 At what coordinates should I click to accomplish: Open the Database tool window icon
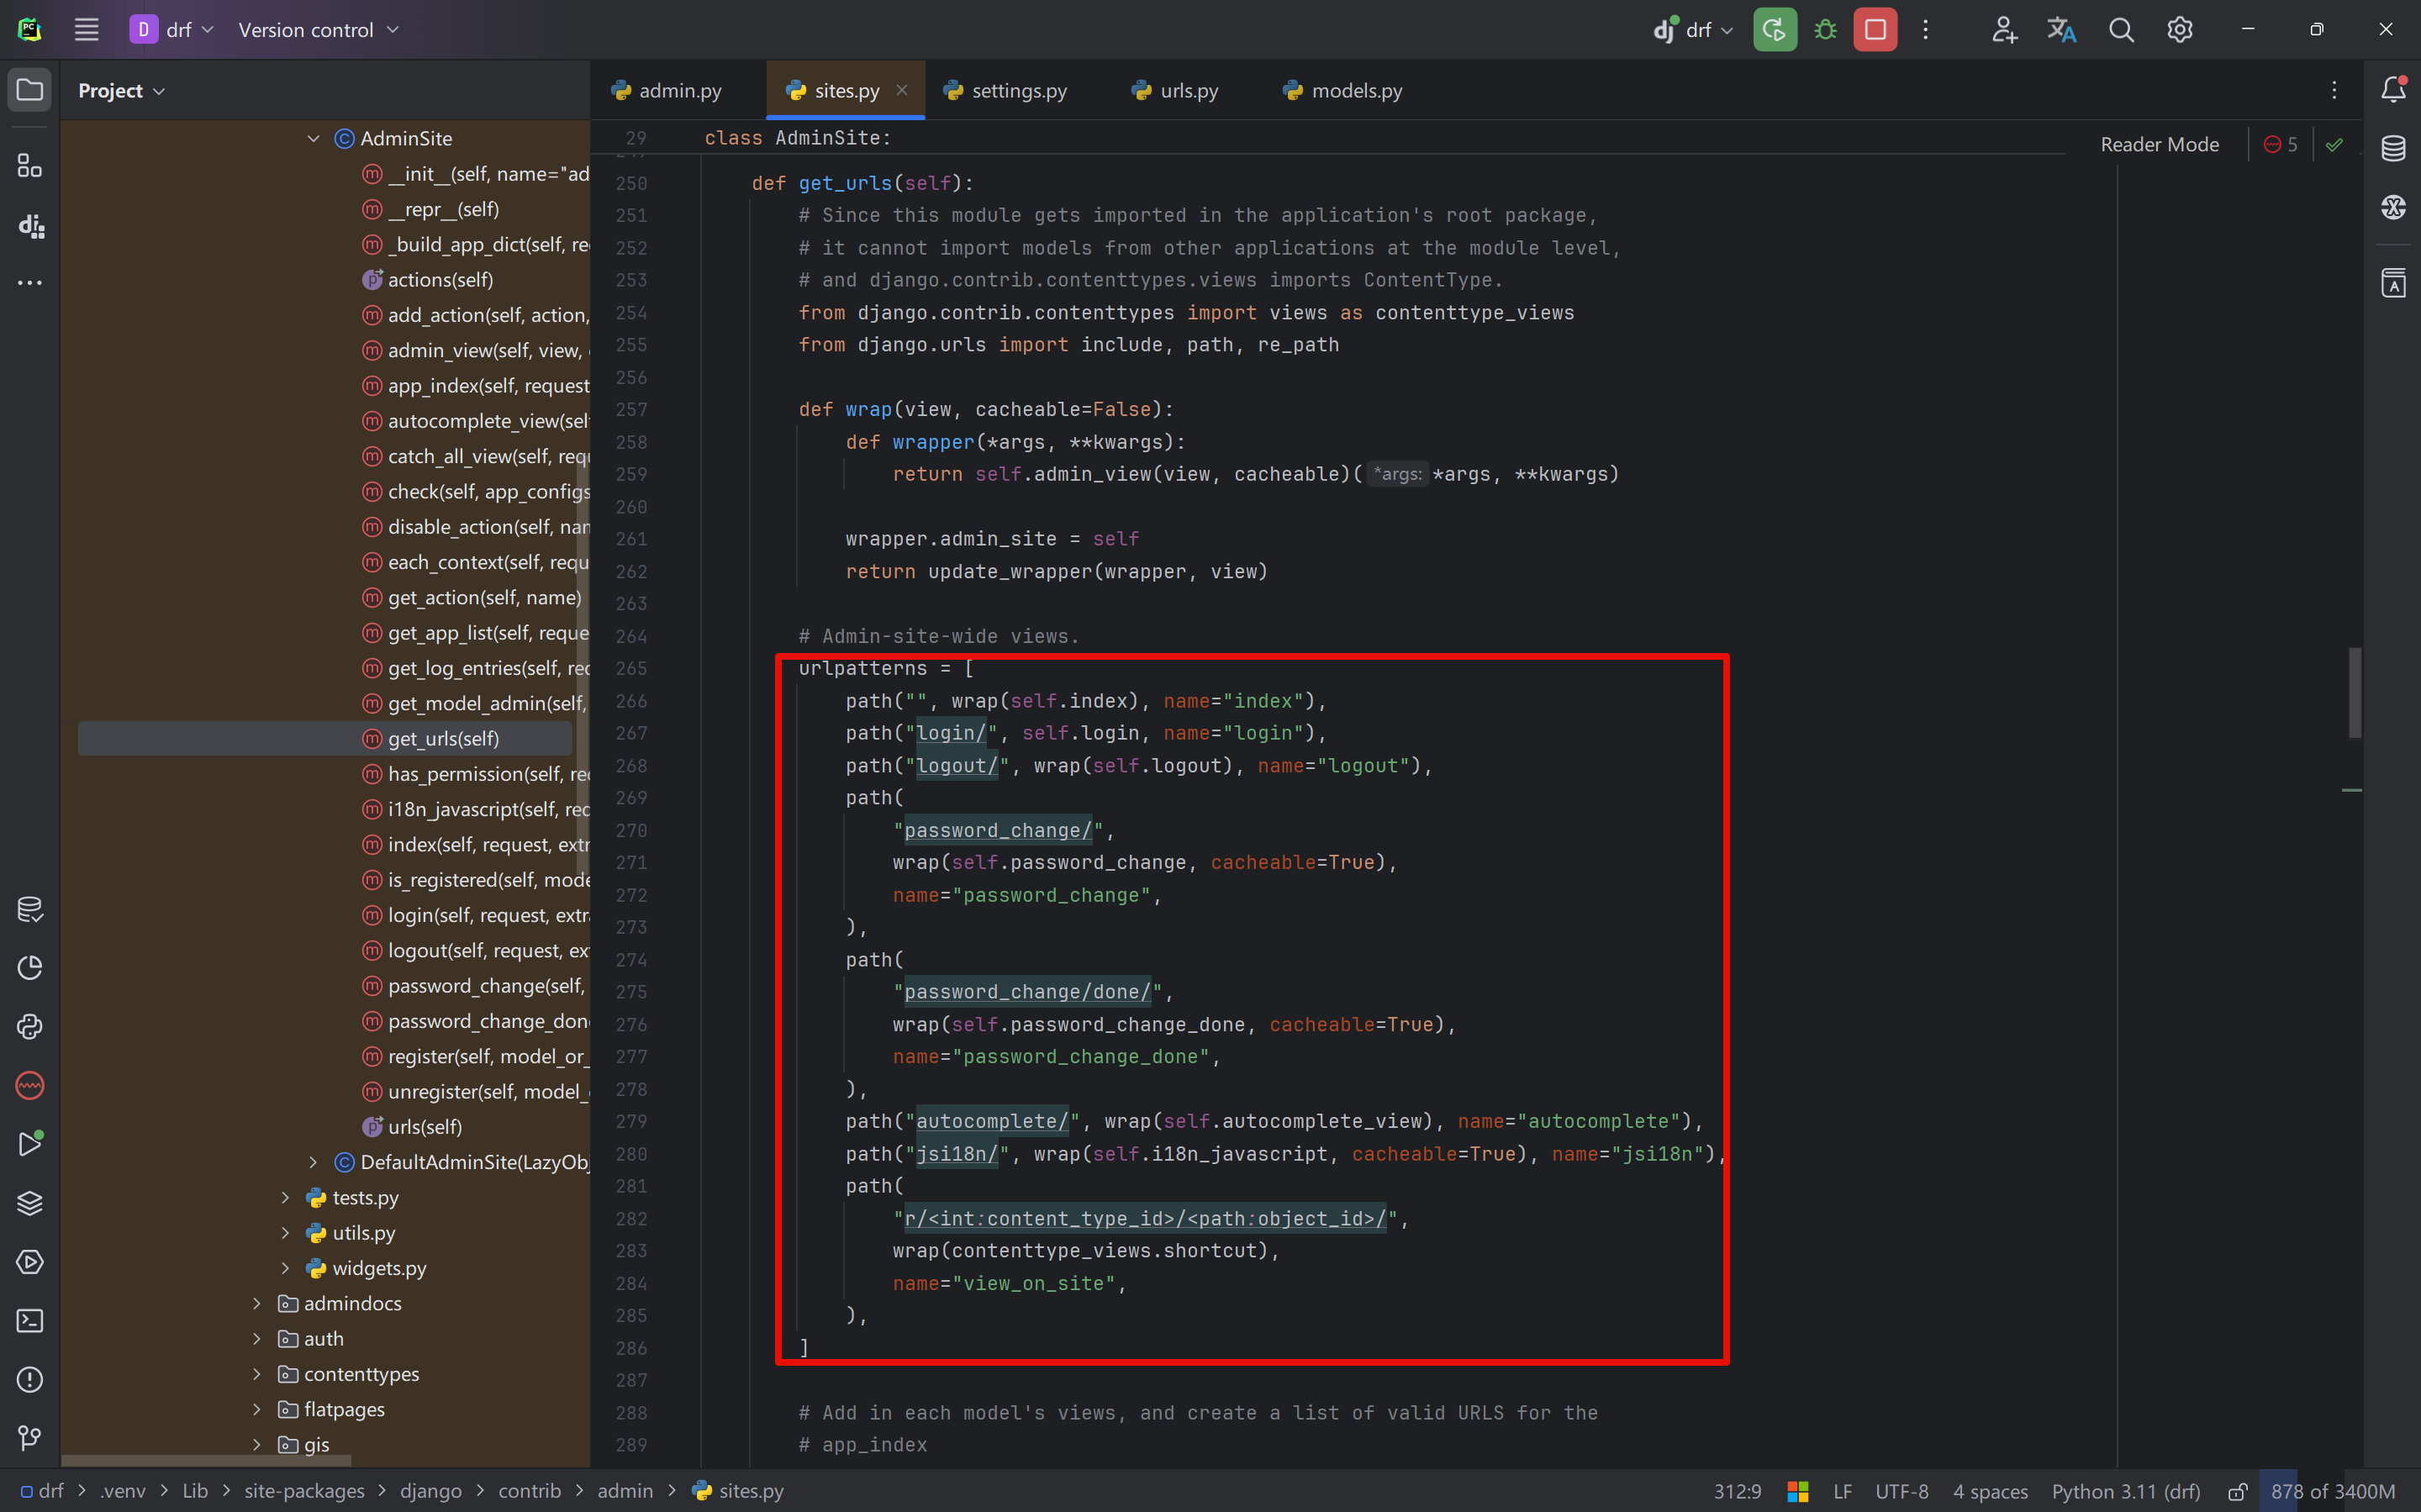point(2393,148)
